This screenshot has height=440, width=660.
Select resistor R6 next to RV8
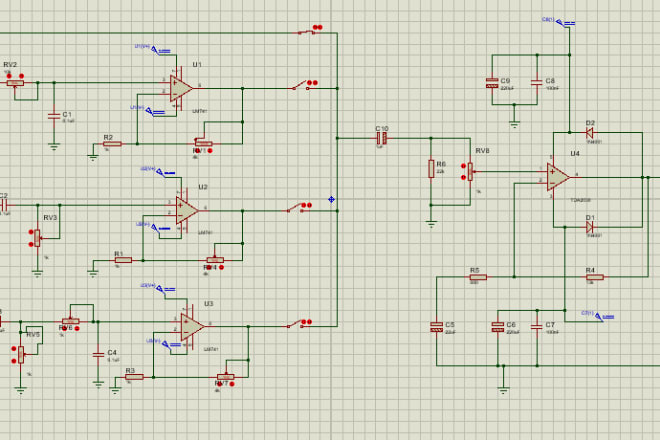[431, 169]
